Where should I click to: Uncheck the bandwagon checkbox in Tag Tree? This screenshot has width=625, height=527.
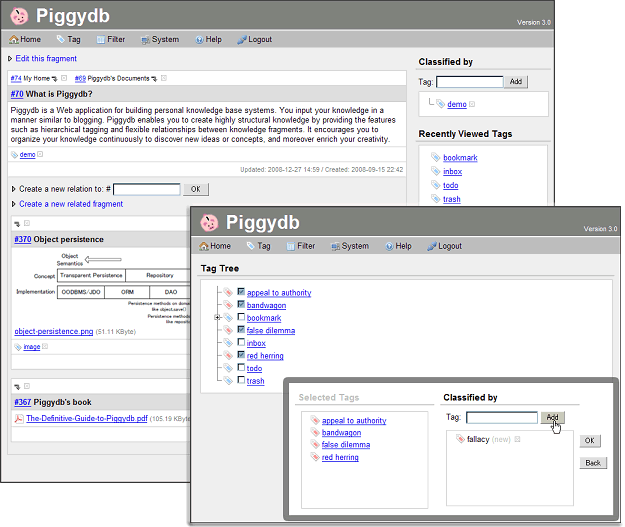[241, 305]
